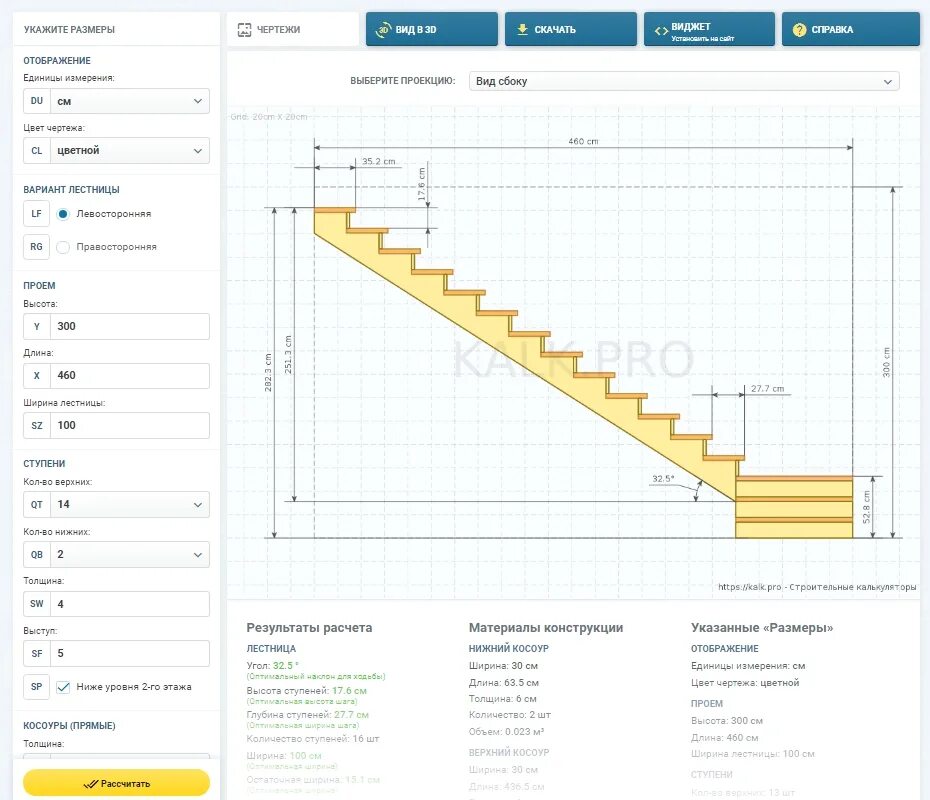Click the question mark help icon
The height and width of the screenshot is (800, 930).
pyautogui.click(x=800, y=30)
